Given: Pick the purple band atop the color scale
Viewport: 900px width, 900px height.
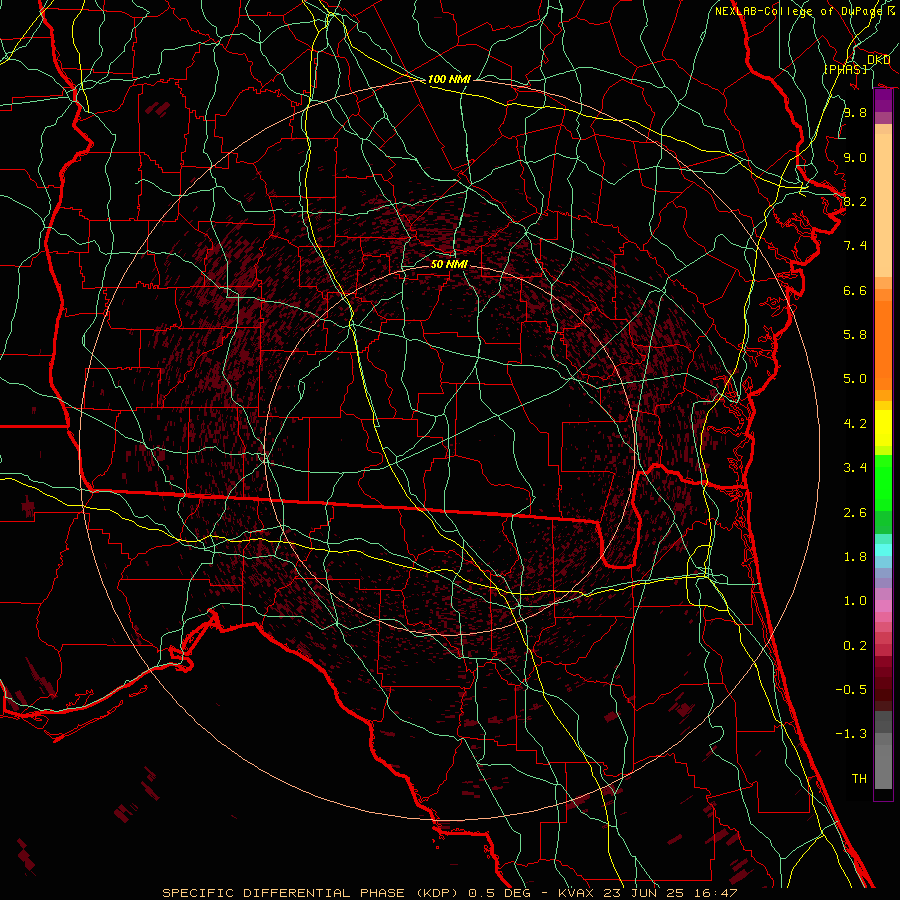Looking at the screenshot, I should 883,101.
